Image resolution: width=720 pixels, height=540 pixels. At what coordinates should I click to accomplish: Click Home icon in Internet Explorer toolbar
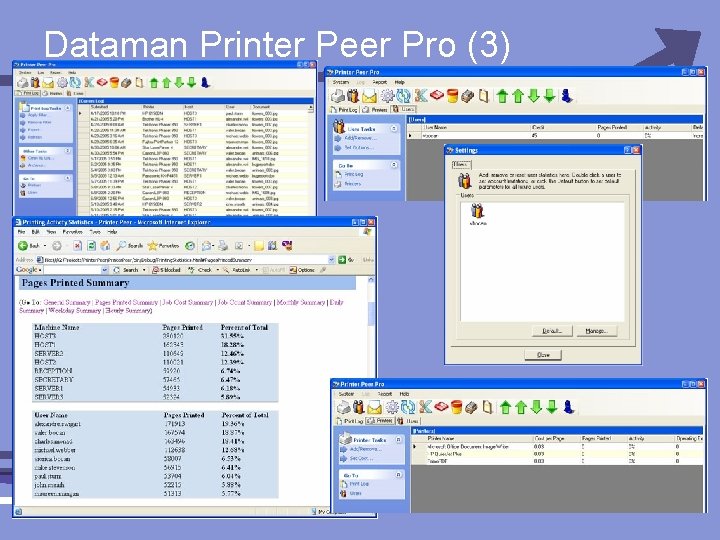[x=105, y=246]
